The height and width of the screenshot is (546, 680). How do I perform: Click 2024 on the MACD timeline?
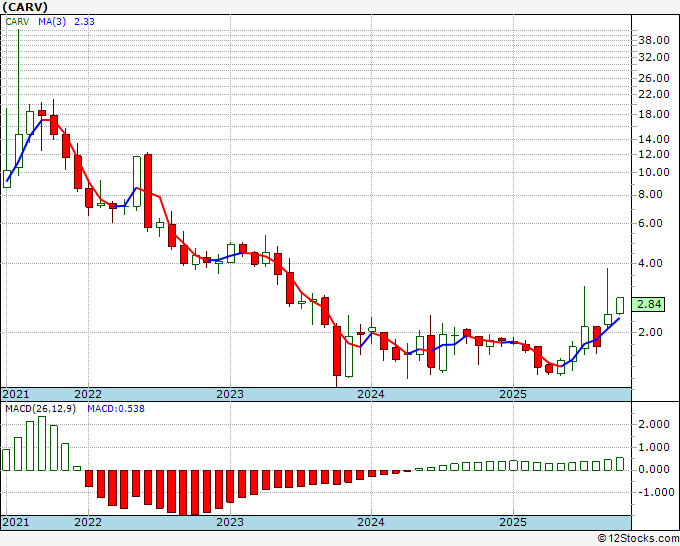[371, 522]
